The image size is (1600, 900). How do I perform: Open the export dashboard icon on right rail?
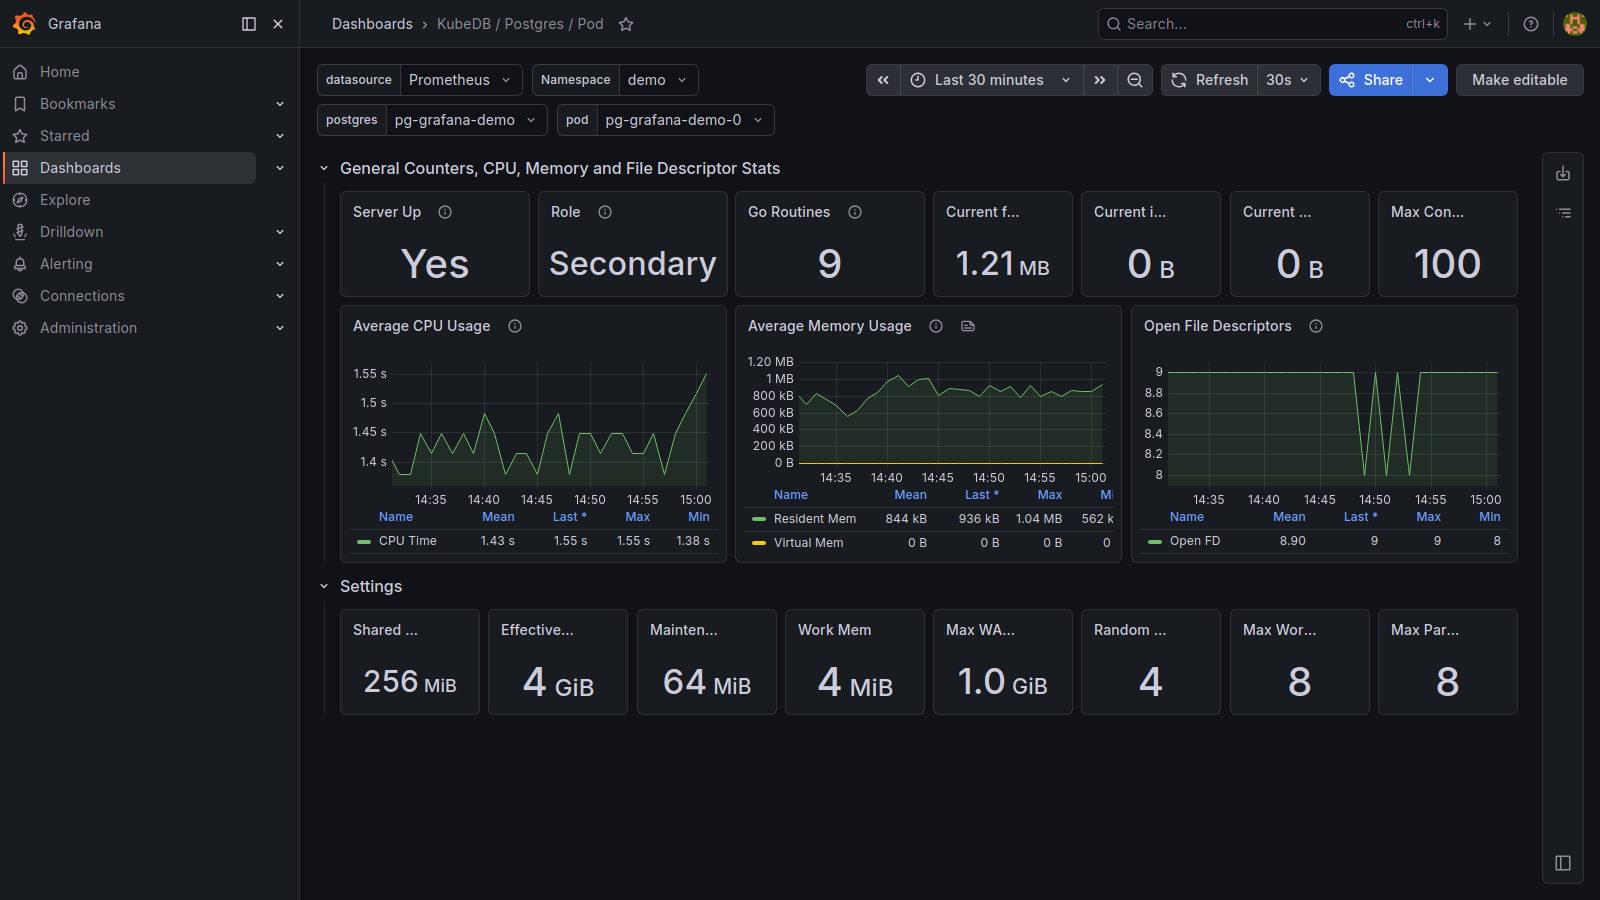click(x=1563, y=174)
